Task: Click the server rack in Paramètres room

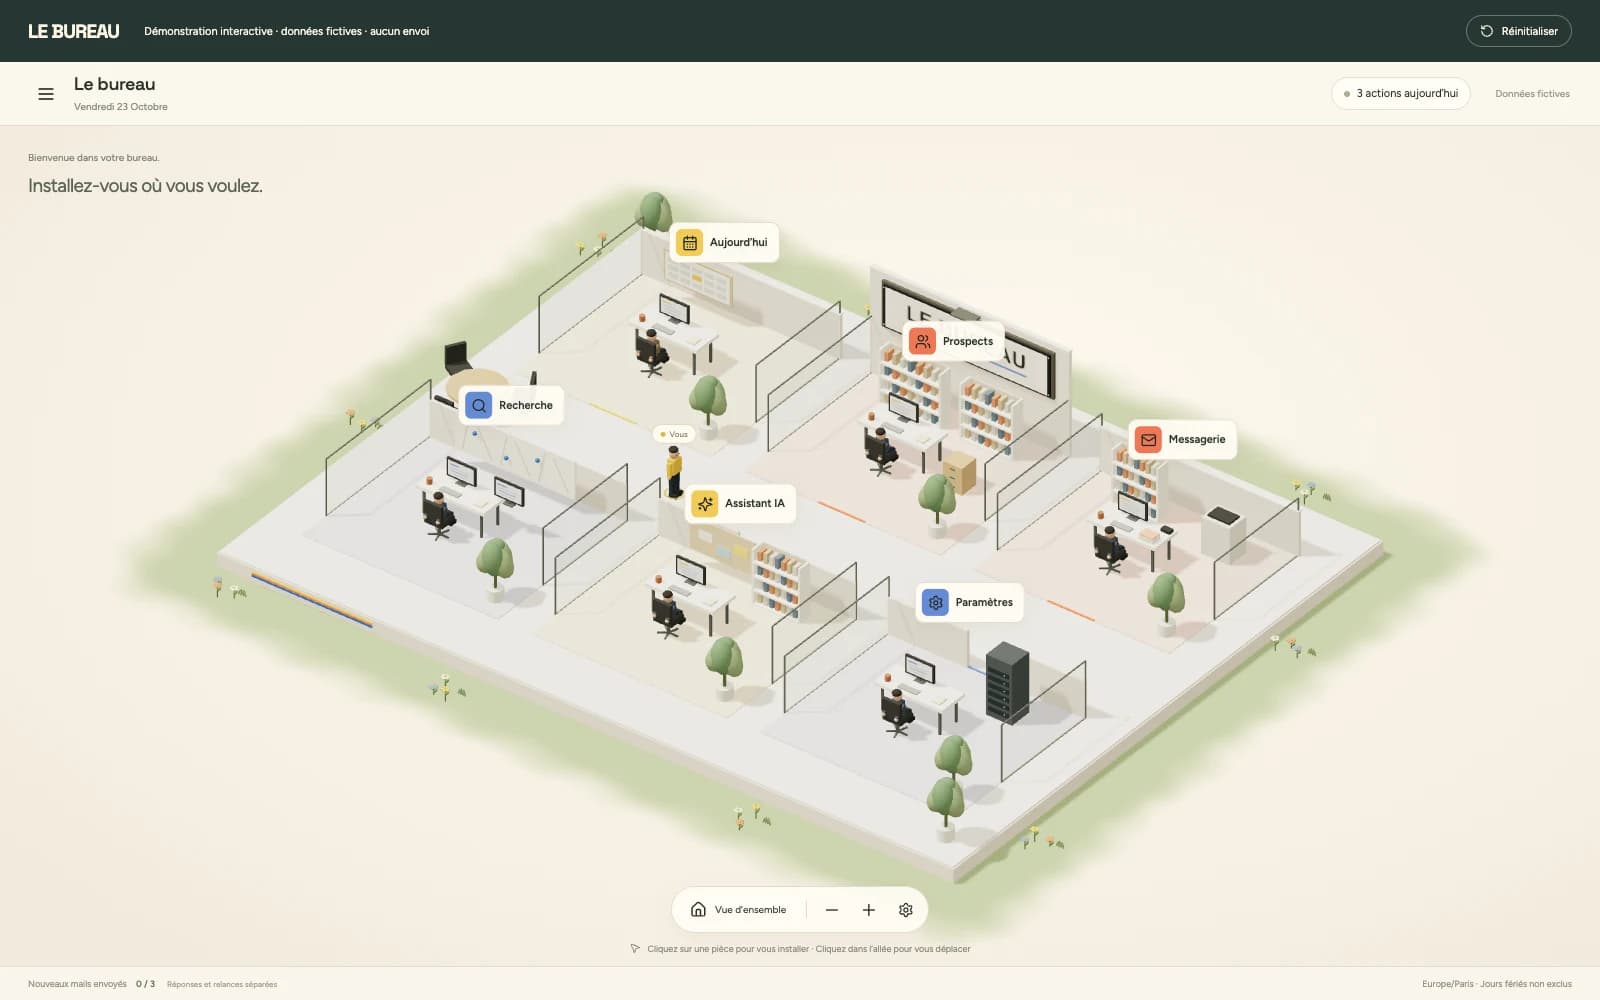Action: [x=1007, y=683]
